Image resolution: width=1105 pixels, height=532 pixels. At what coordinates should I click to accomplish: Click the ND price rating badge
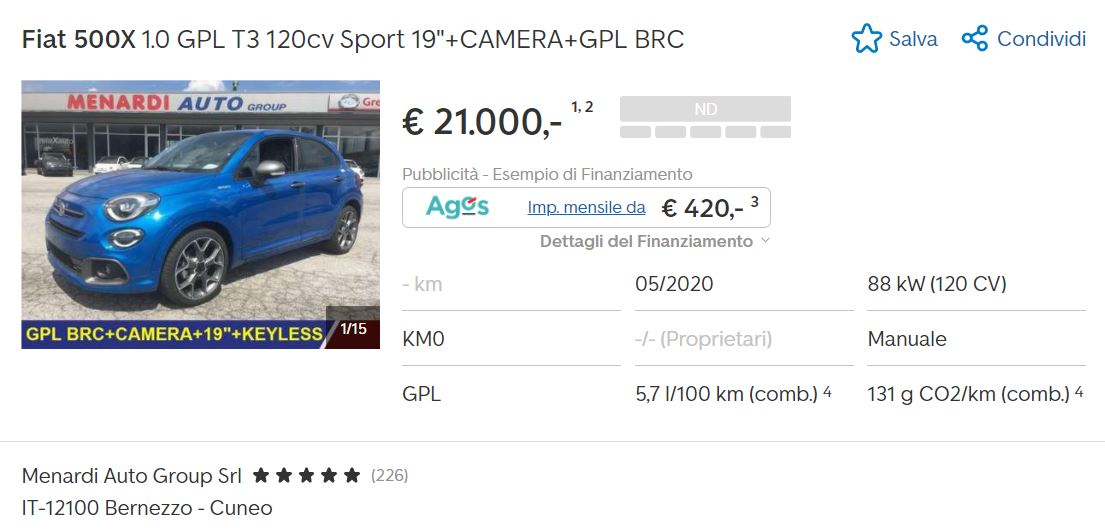(705, 109)
